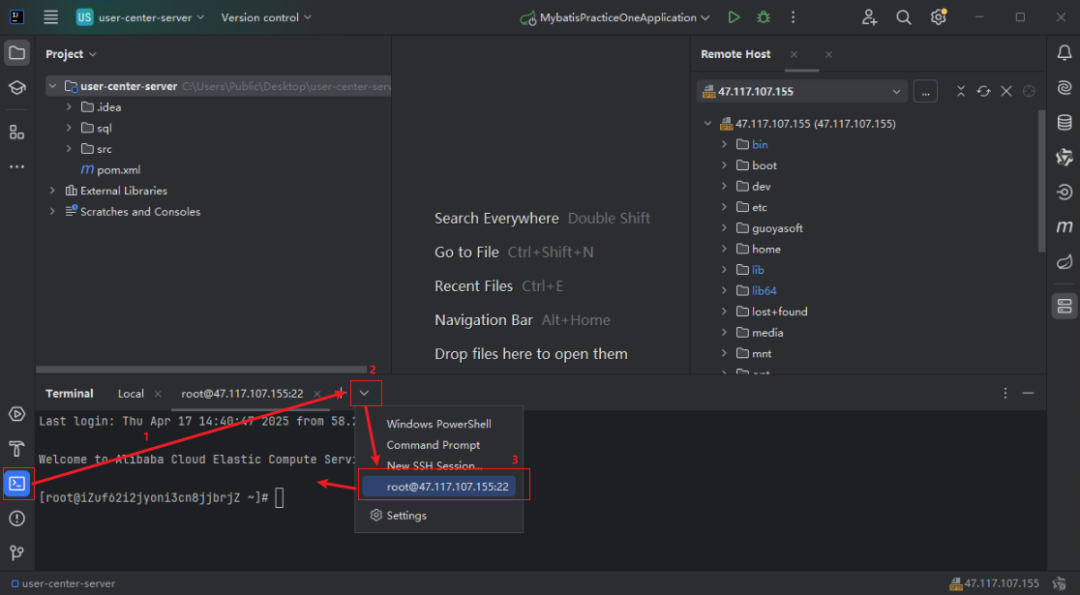The image size is (1080, 595).
Task: Show more tool windows (three dots) in left bar
Action: tap(17, 167)
